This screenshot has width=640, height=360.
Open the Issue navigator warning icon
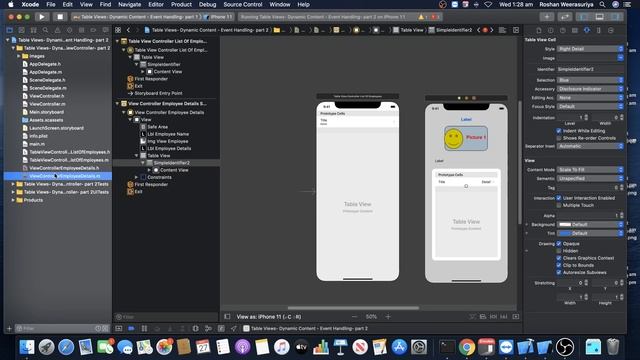[57, 30]
